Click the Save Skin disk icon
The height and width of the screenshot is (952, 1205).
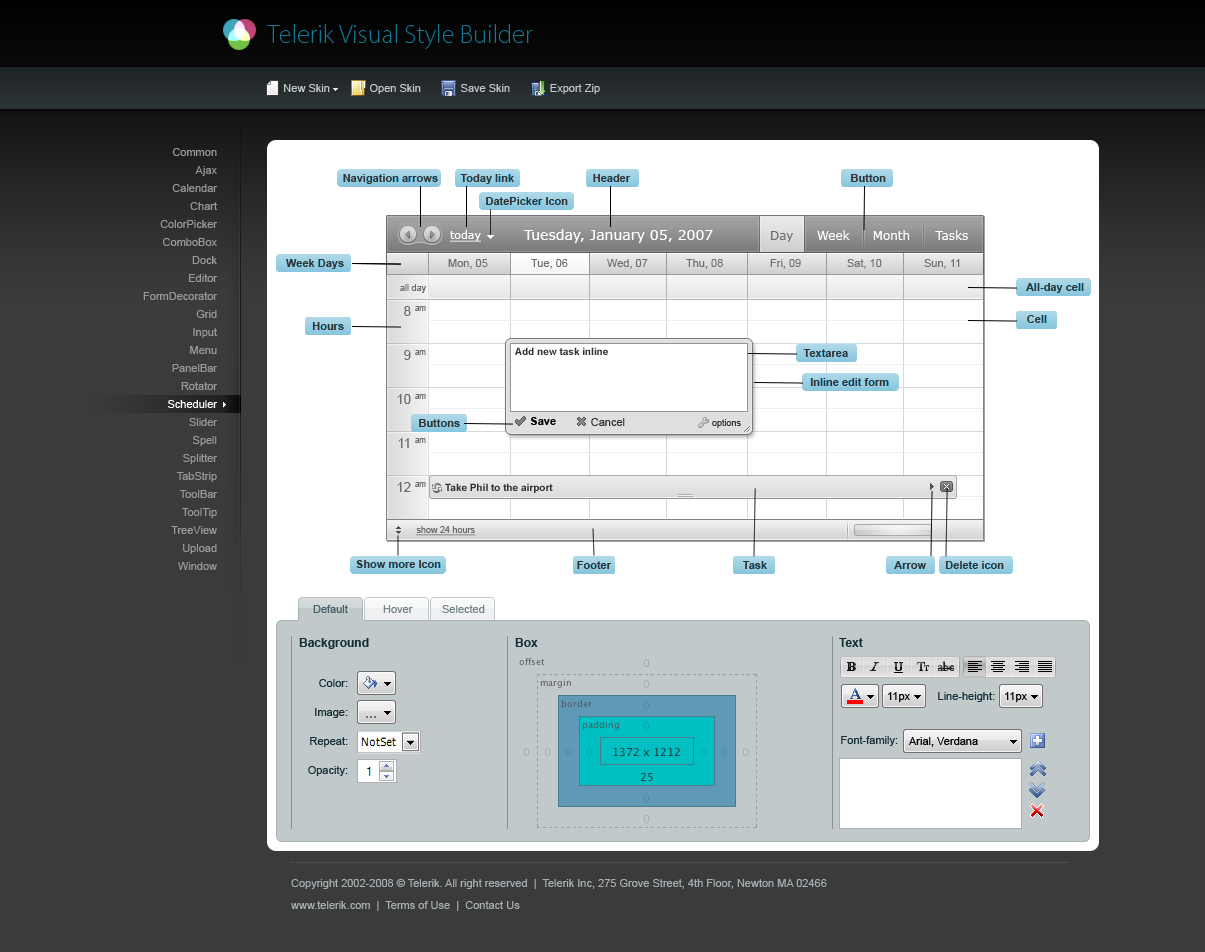coord(448,88)
